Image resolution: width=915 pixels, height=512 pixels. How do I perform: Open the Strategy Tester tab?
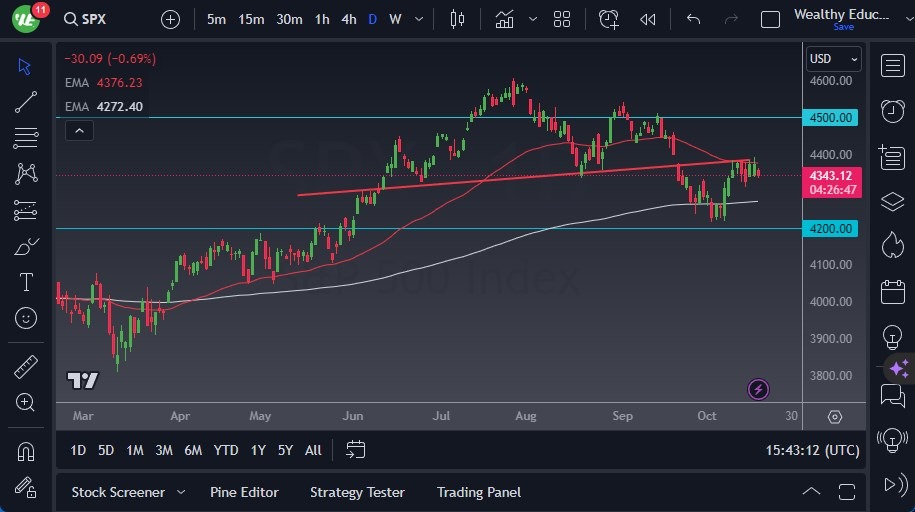pos(357,492)
